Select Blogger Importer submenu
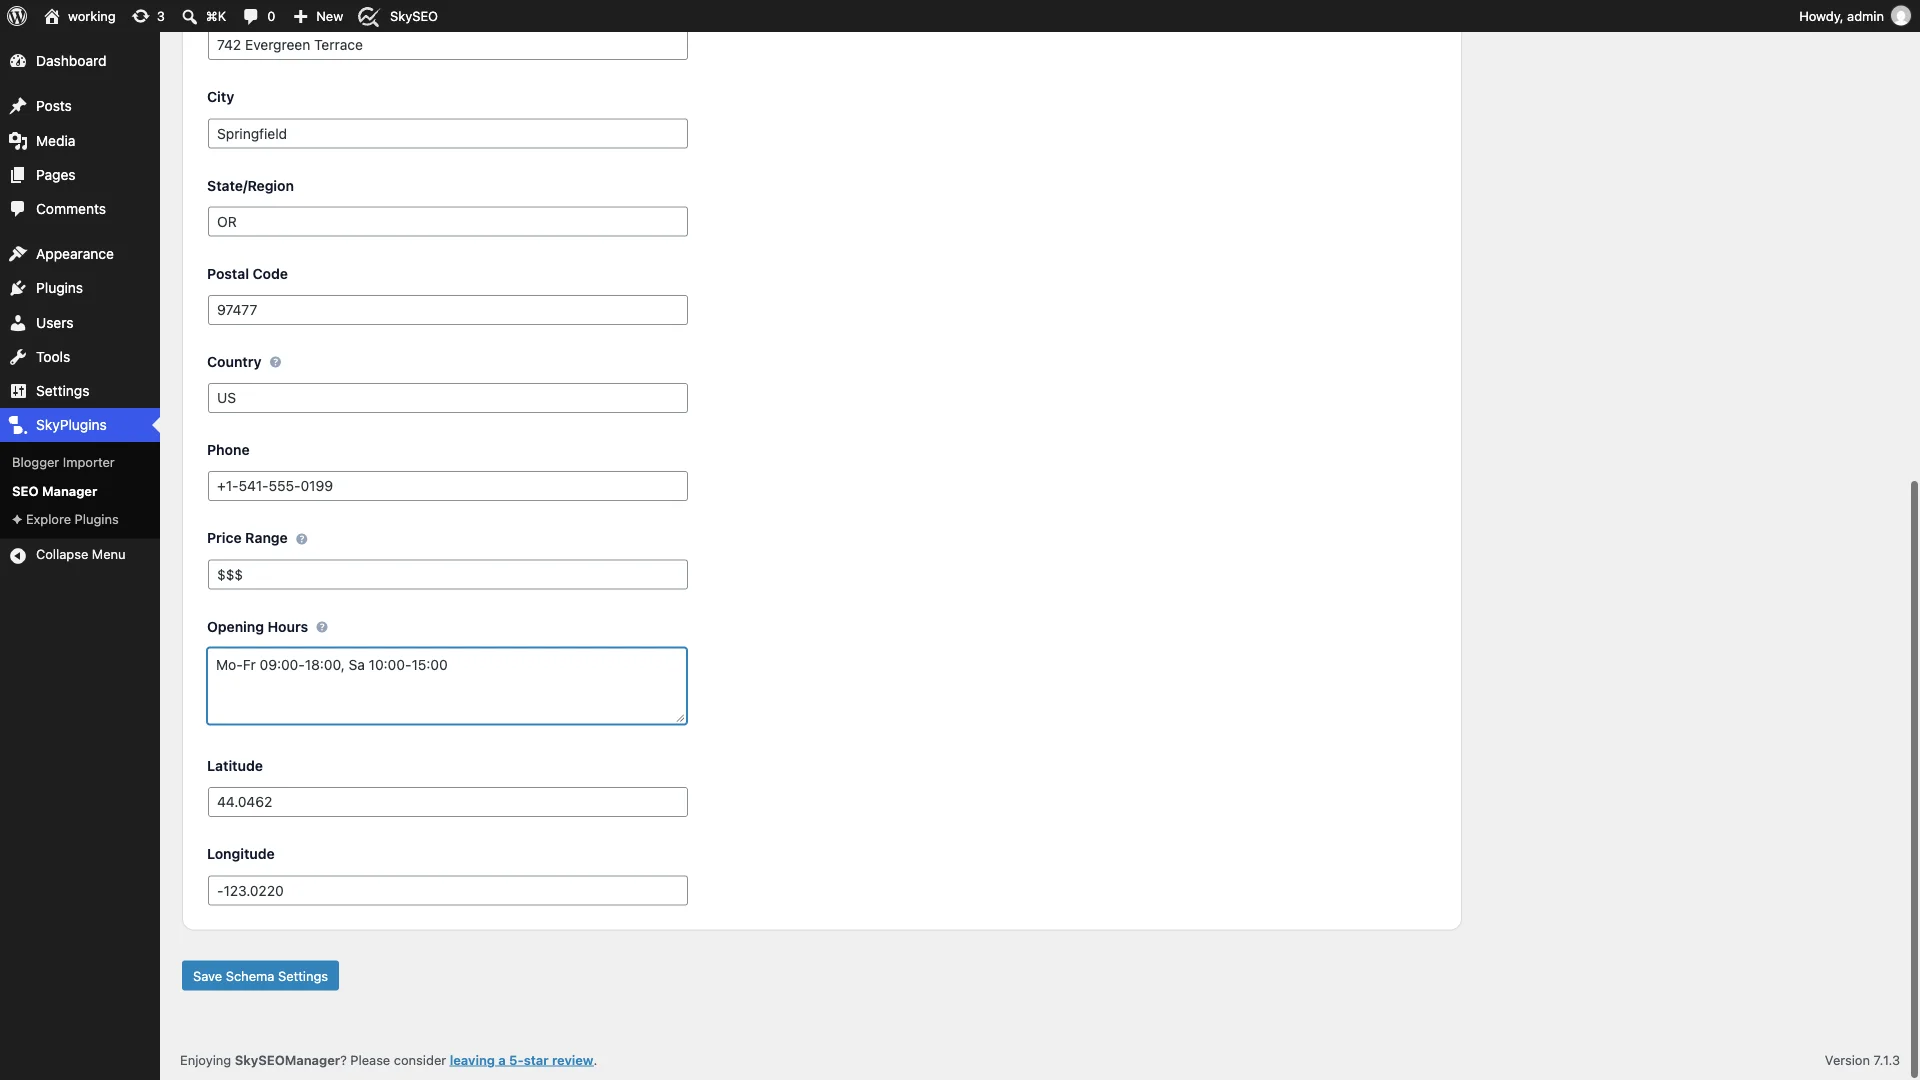The width and height of the screenshot is (1920, 1080). 63,463
